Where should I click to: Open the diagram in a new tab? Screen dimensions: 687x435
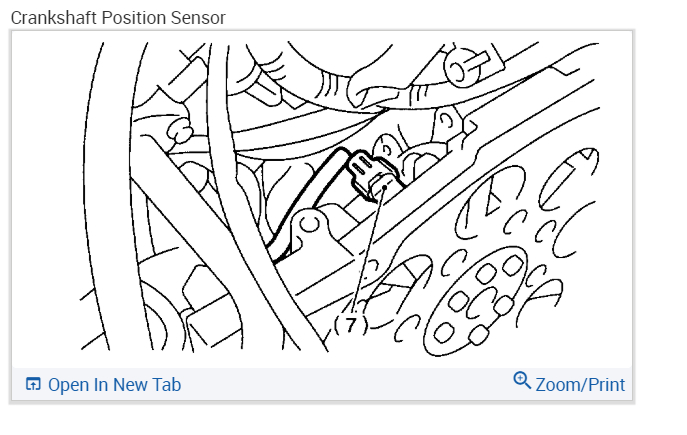(114, 385)
